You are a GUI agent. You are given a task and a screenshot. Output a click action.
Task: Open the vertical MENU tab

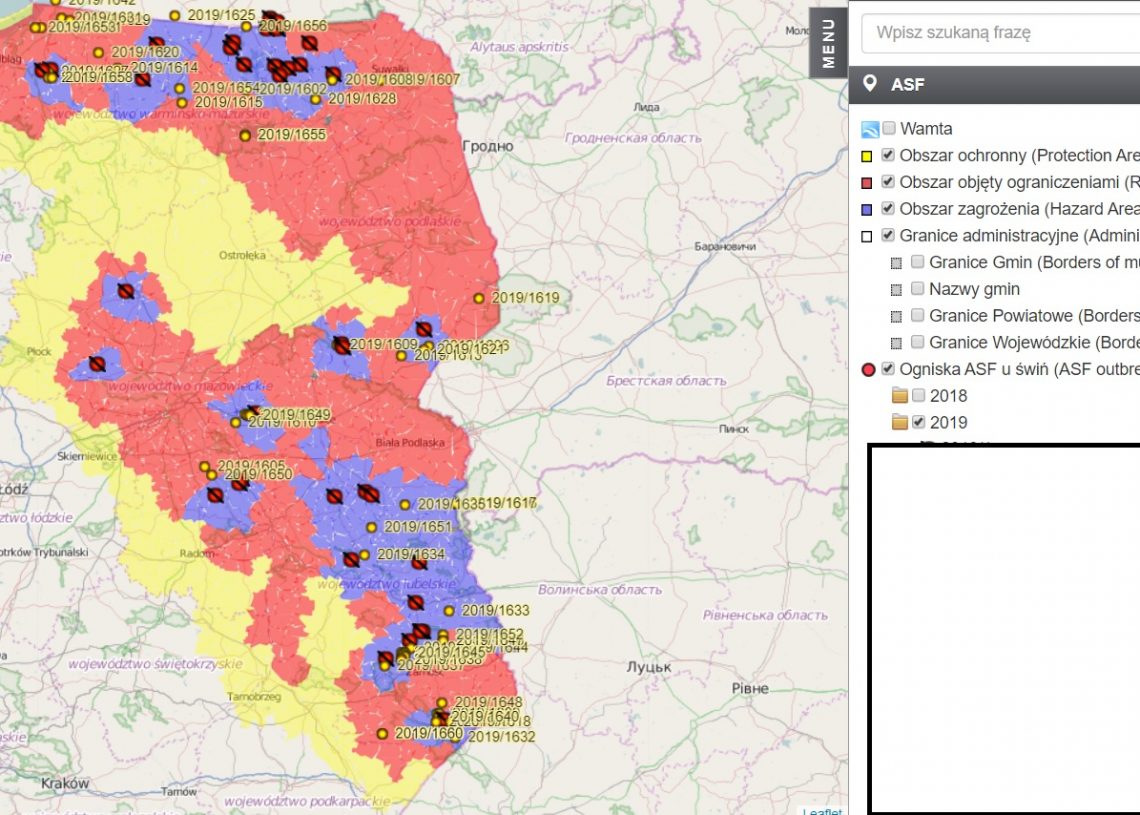[x=828, y=45]
